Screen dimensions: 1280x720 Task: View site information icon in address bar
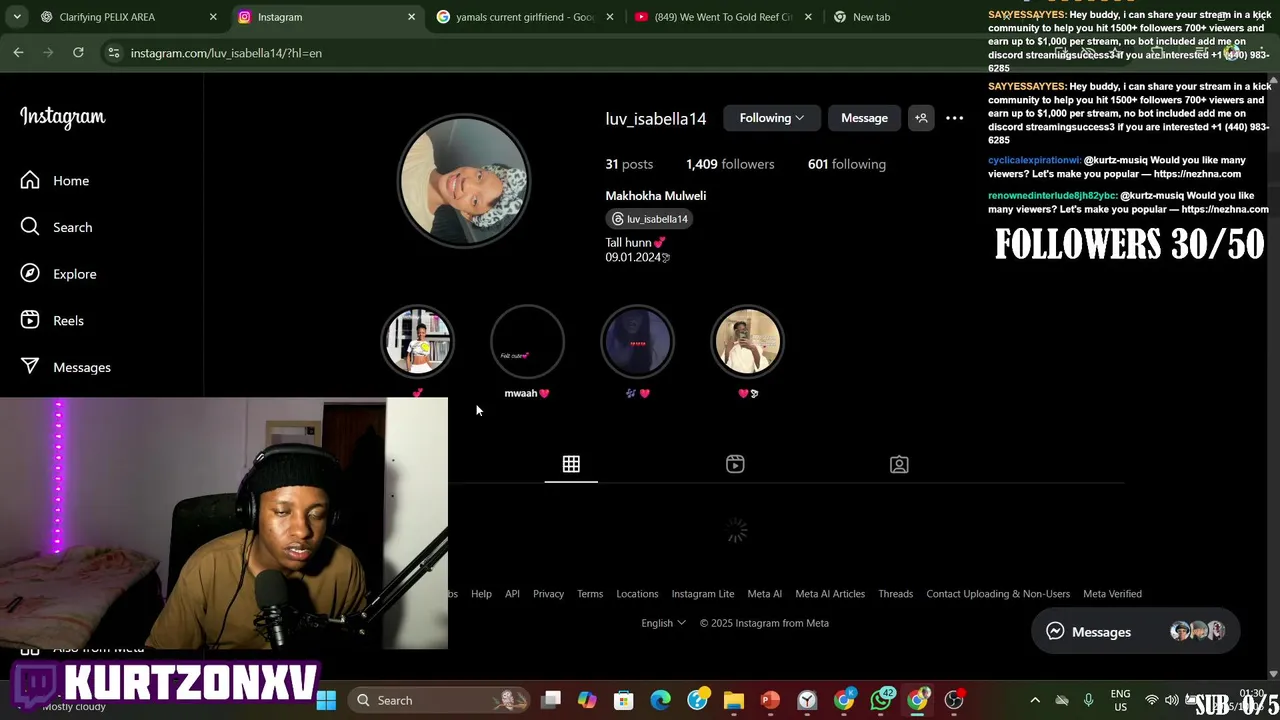pos(114,53)
